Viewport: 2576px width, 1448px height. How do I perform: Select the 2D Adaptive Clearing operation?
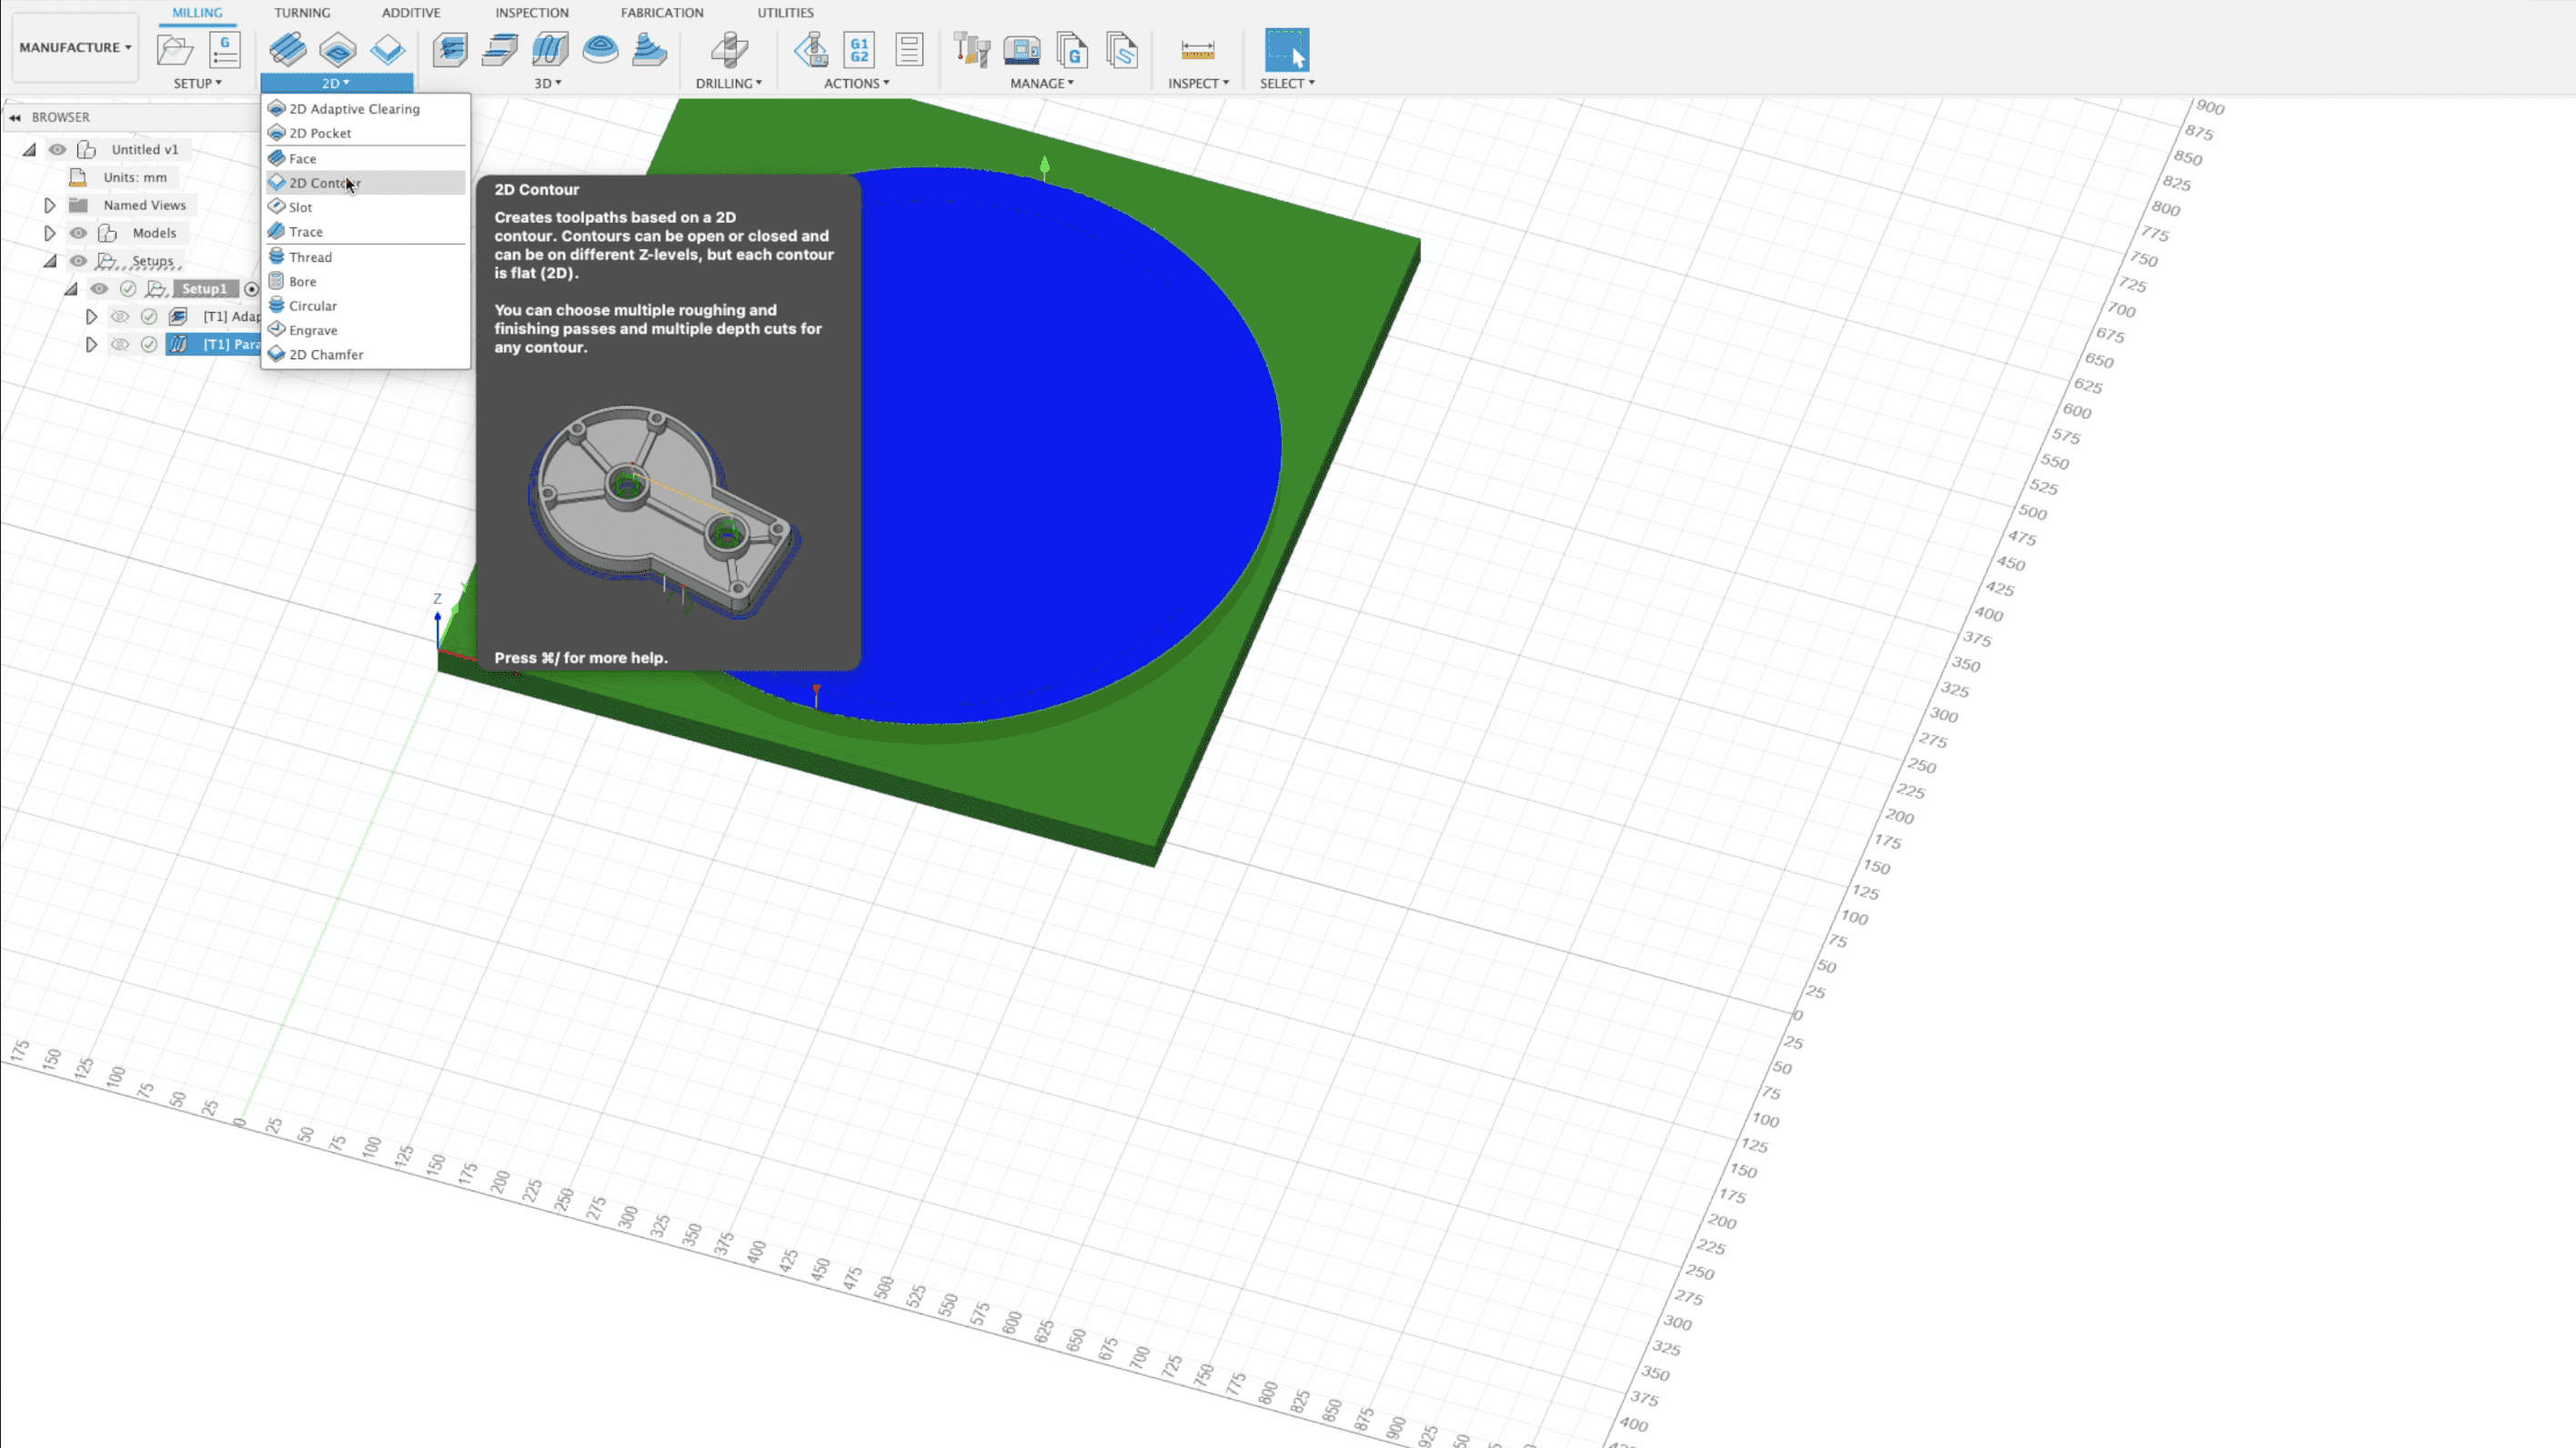354,108
